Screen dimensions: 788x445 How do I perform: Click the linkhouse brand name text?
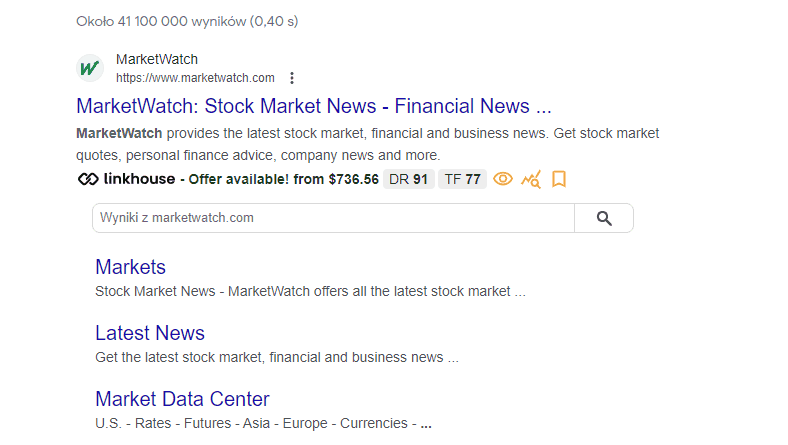coord(139,179)
